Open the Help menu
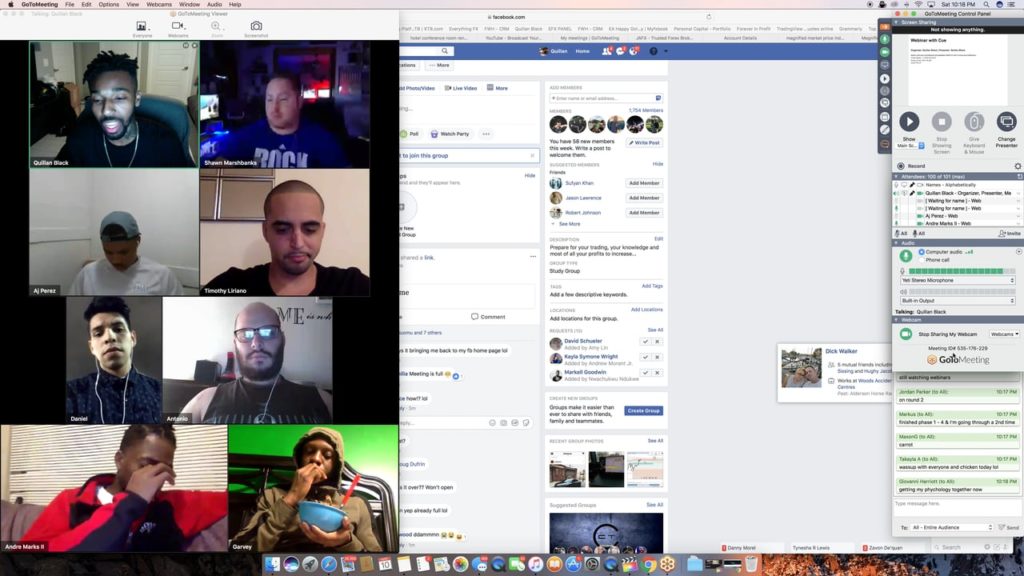 pyautogui.click(x=235, y=5)
